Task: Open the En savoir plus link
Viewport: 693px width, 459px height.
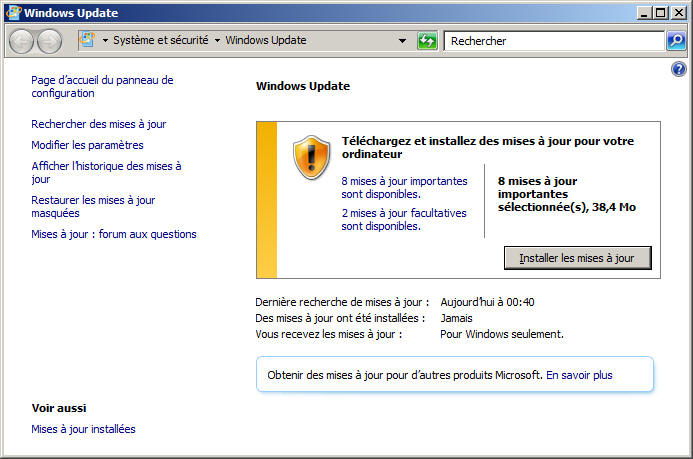Action: [x=579, y=375]
